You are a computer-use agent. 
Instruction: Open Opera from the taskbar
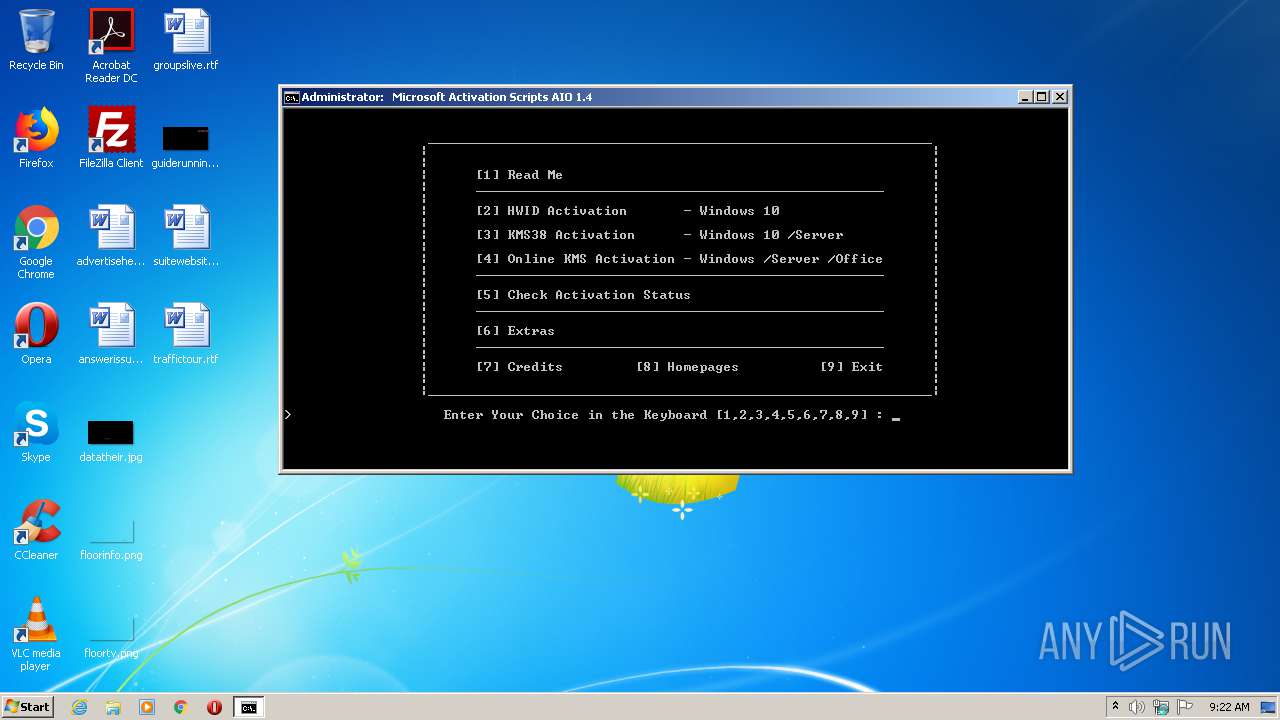pos(214,707)
